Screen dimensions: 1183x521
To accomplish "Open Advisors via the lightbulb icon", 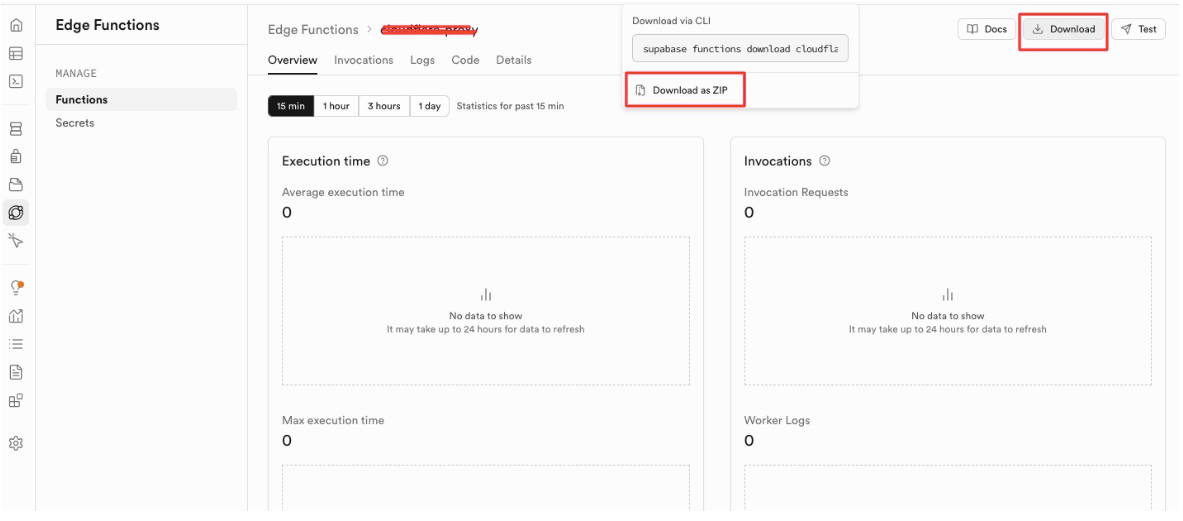I will [16, 288].
